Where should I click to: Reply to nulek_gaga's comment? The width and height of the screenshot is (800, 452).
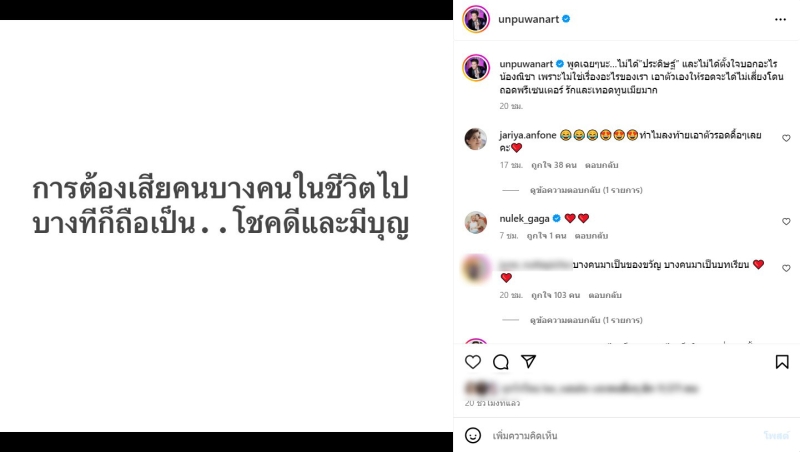pyautogui.click(x=591, y=236)
